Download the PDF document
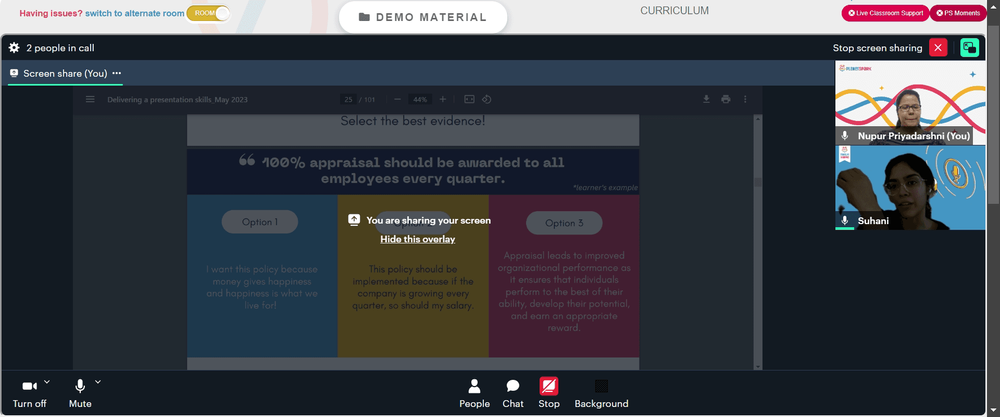Screen dimensions: 1000x417 706,99
